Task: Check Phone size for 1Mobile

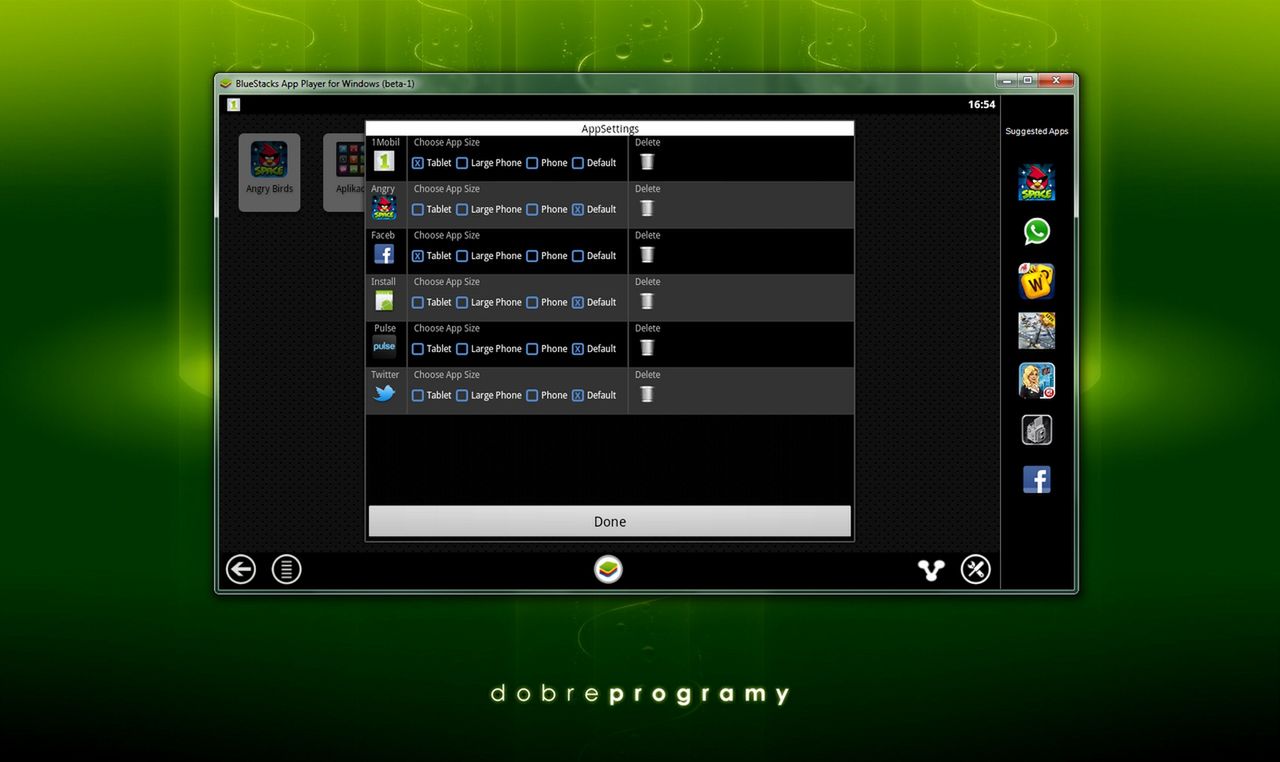Action: tap(532, 163)
